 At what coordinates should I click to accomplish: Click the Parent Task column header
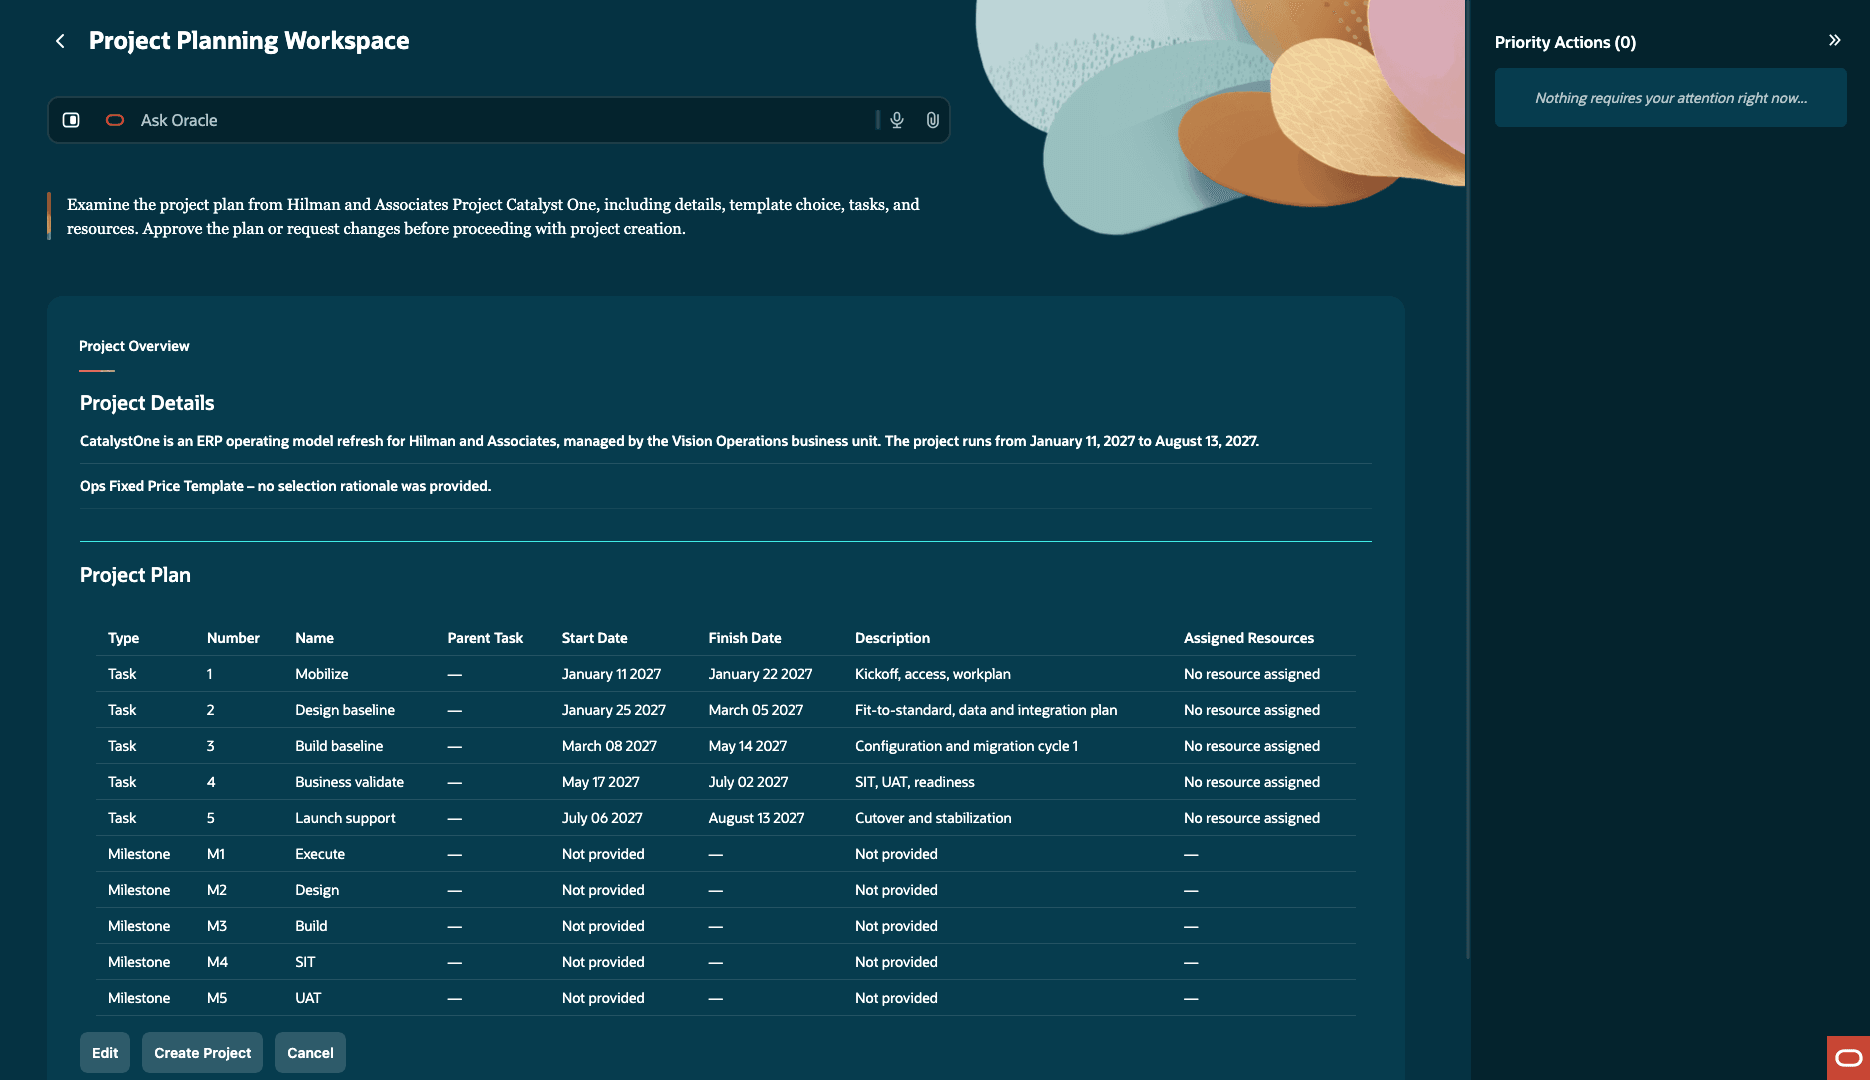point(485,638)
